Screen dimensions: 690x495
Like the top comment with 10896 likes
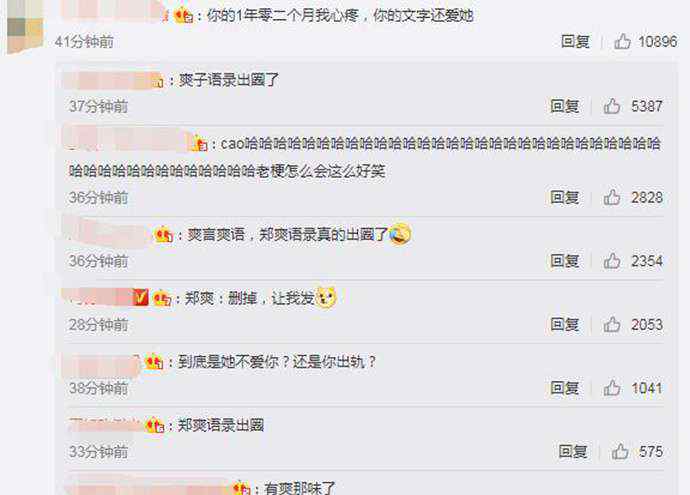click(622, 42)
